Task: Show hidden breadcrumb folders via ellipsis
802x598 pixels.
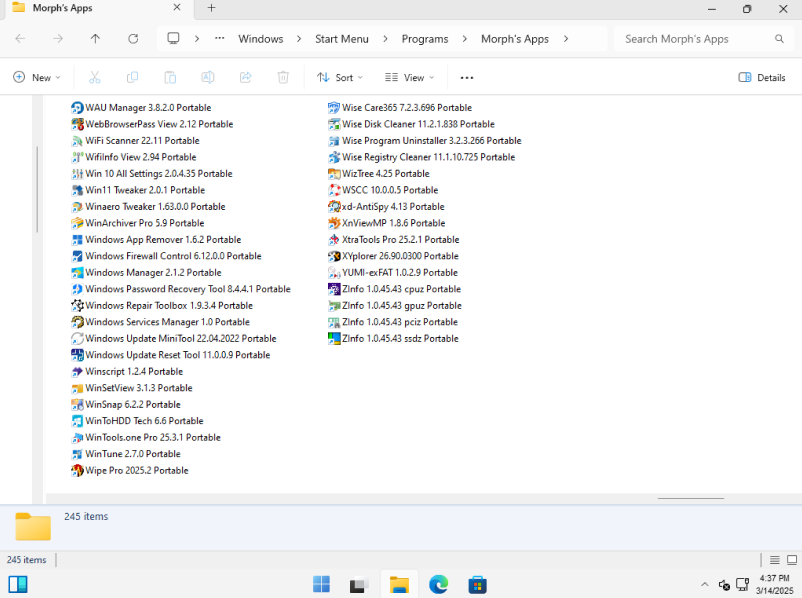Action: pyautogui.click(x=219, y=38)
